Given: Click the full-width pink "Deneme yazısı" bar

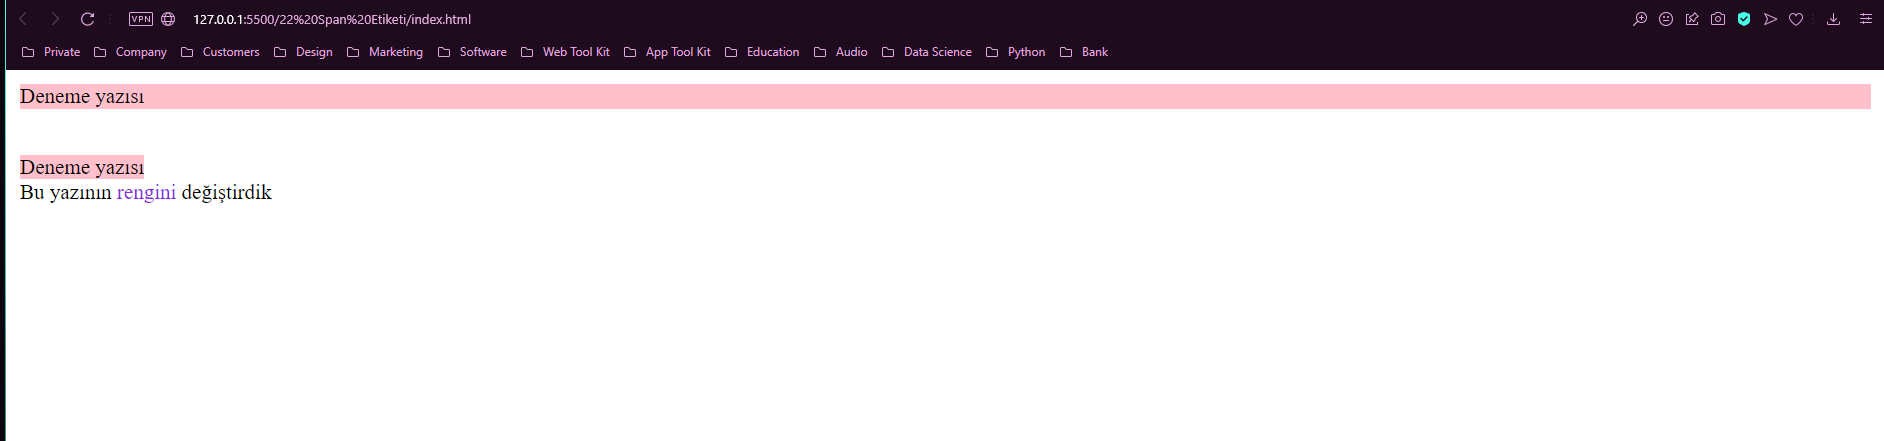Looking at the screenshot, I should point(944,96).
